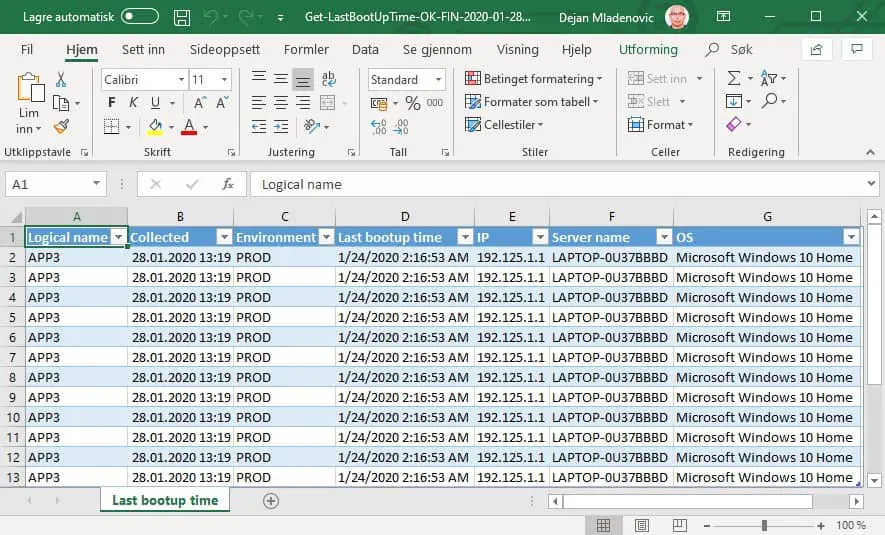This screenshot has width=885, height=535.
Task: Open the Name Box A1 dropdown
Action: click(x=96, y=184)
